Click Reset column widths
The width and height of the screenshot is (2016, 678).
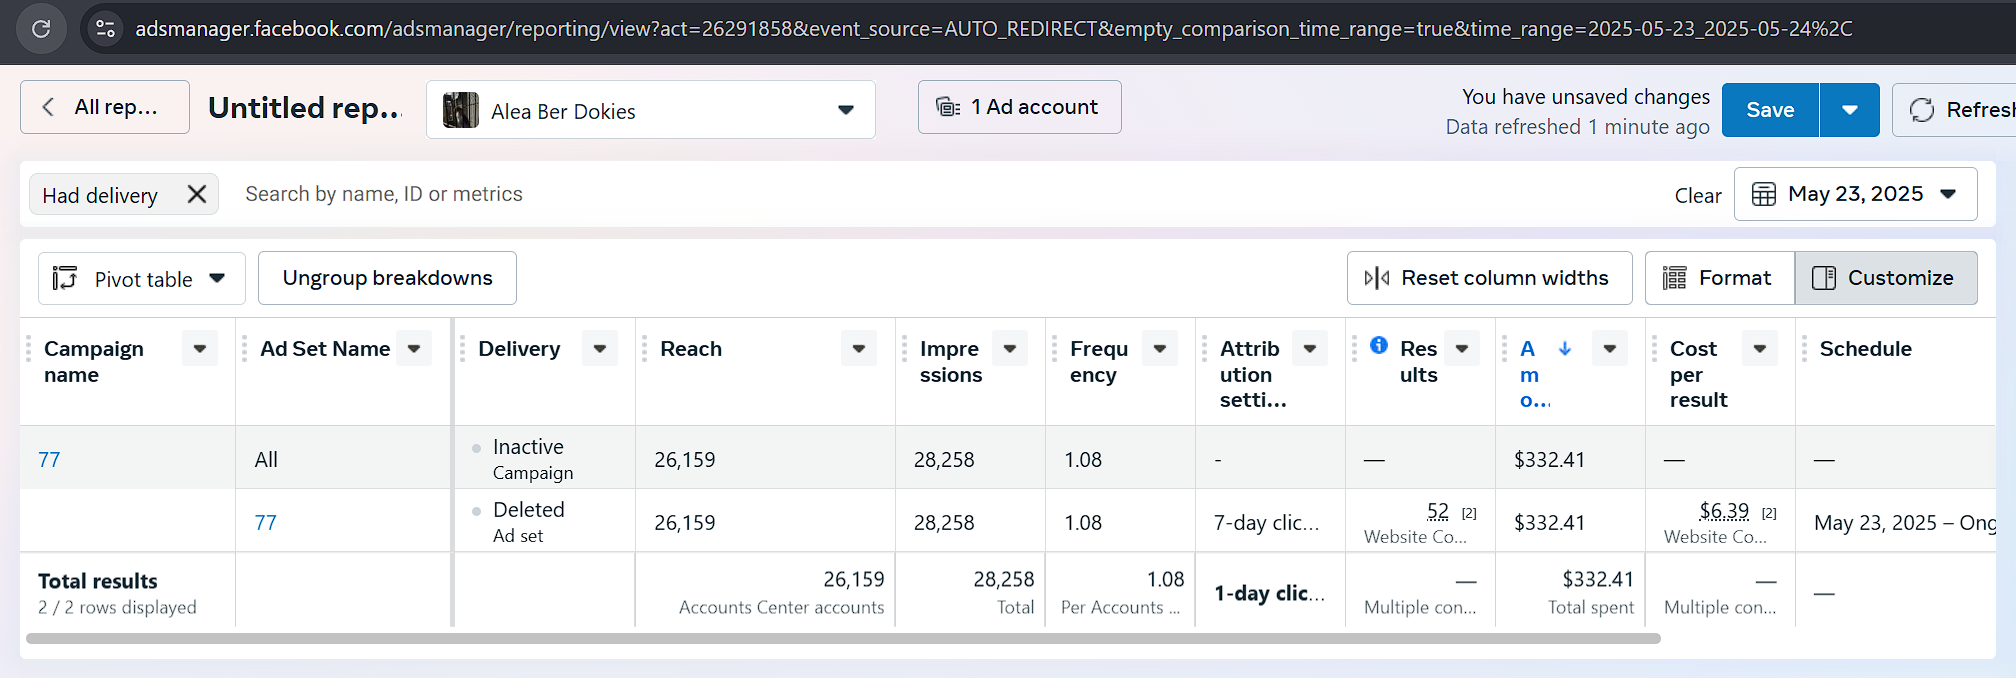[1489, 278]
